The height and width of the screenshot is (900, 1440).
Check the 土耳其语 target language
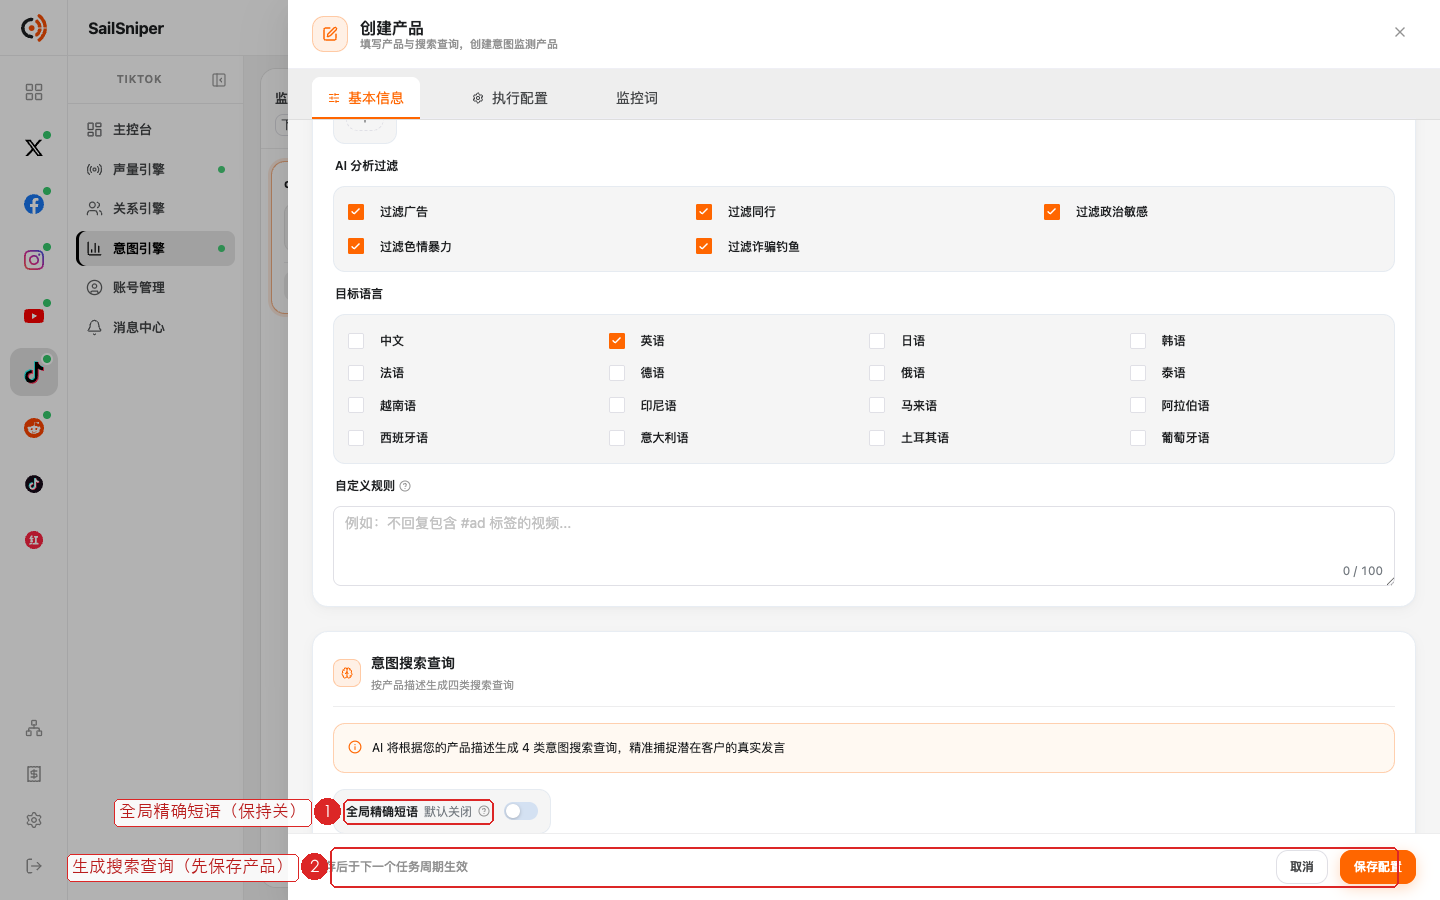point(877,438)
